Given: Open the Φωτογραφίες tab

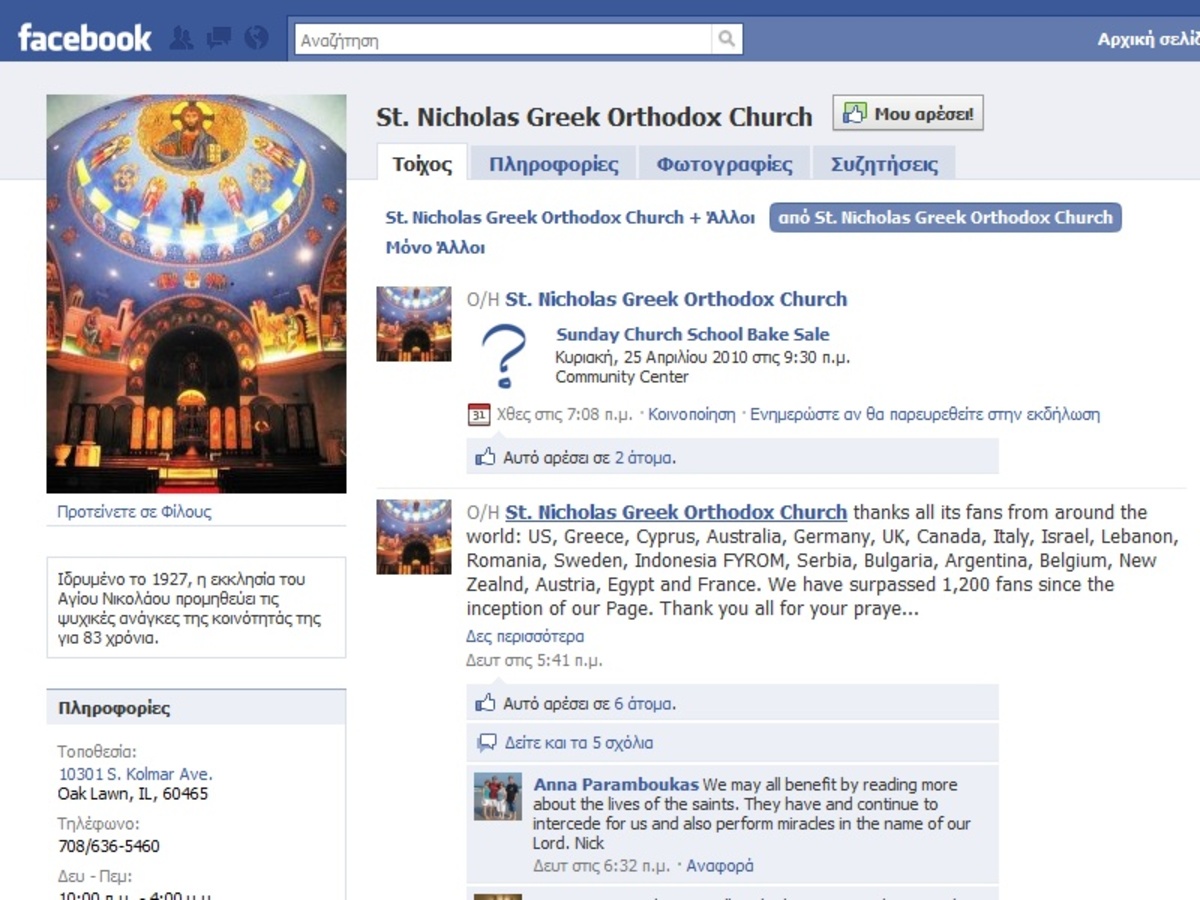Looking at the screenshot, I should click(724, 164).
